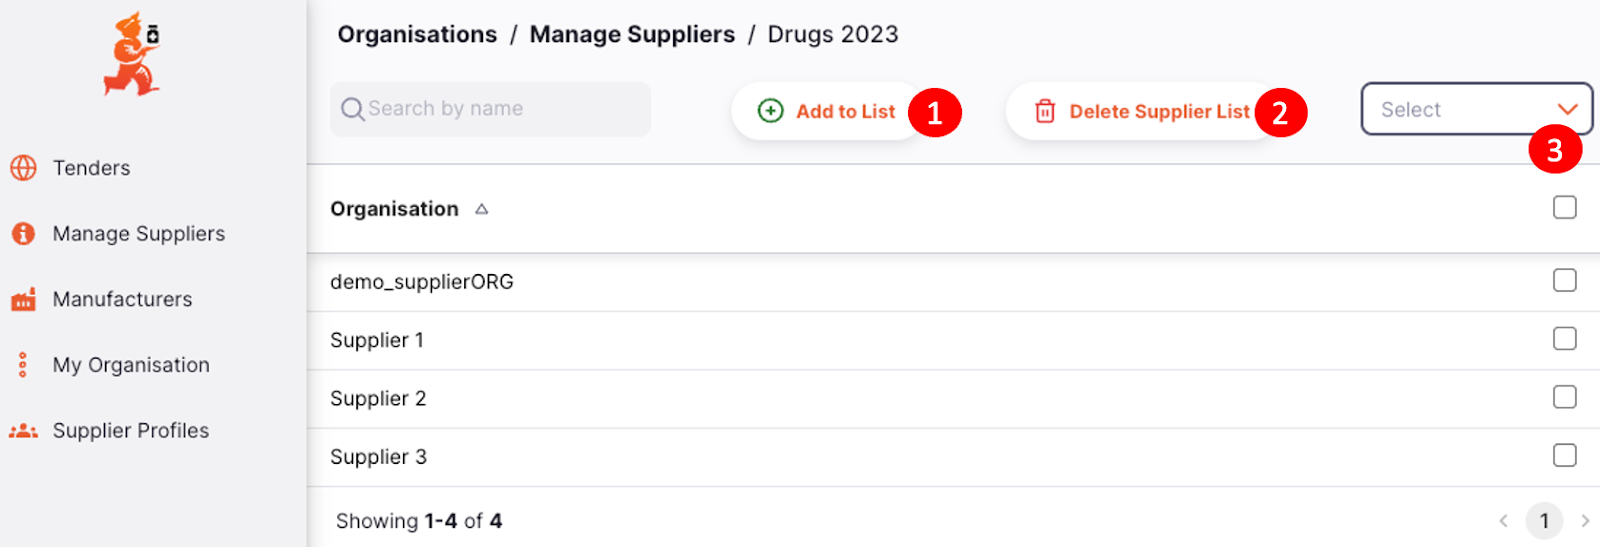This screenshot has width=1600, height=548.
Task: Click the running mascot logo
Action: [x=132, y=54]
